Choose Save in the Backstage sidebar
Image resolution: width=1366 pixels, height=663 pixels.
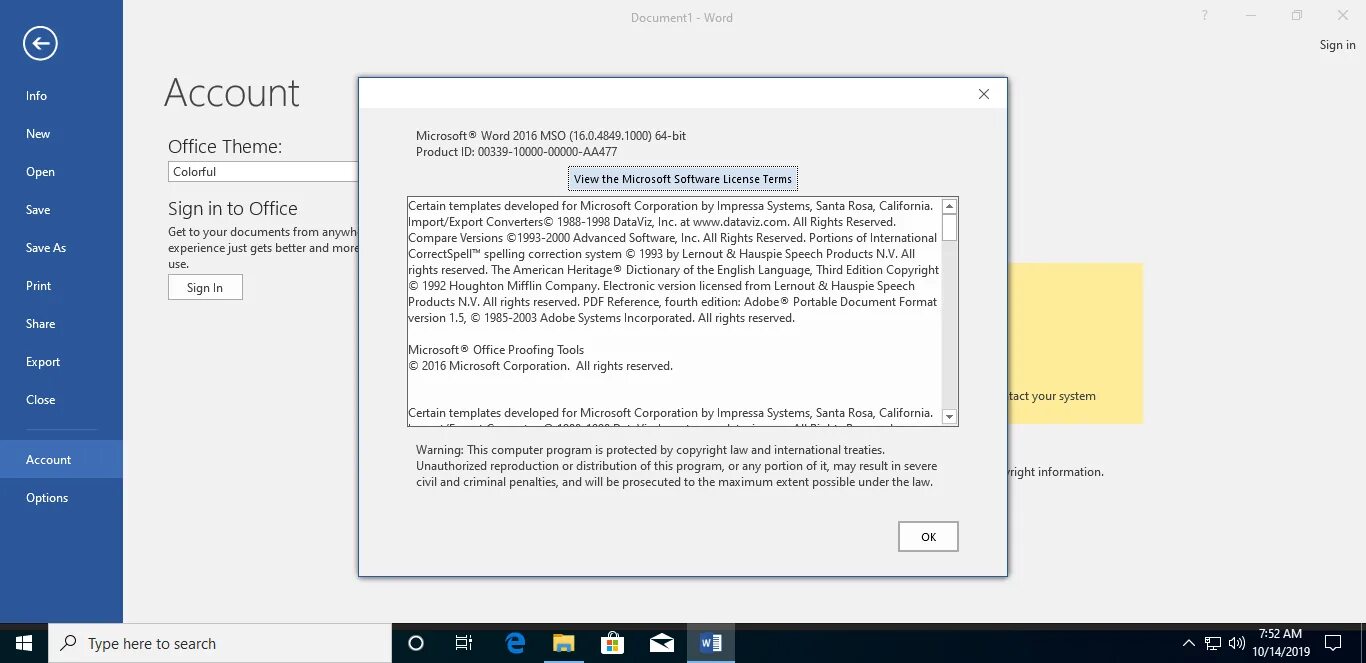coord(61,210)
